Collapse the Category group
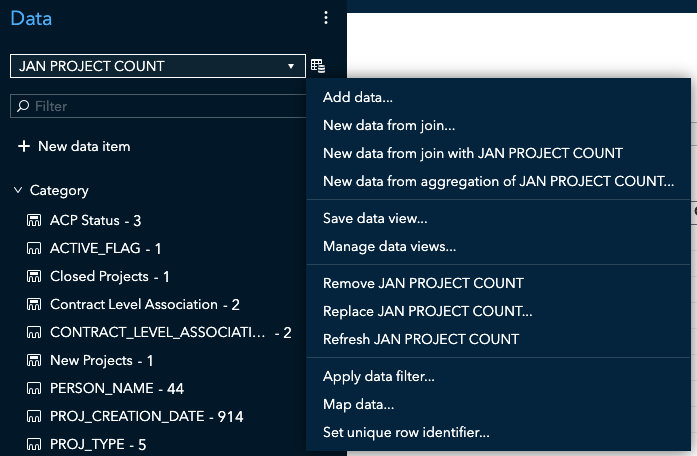The image size is (697, 456). coord(18,190)
